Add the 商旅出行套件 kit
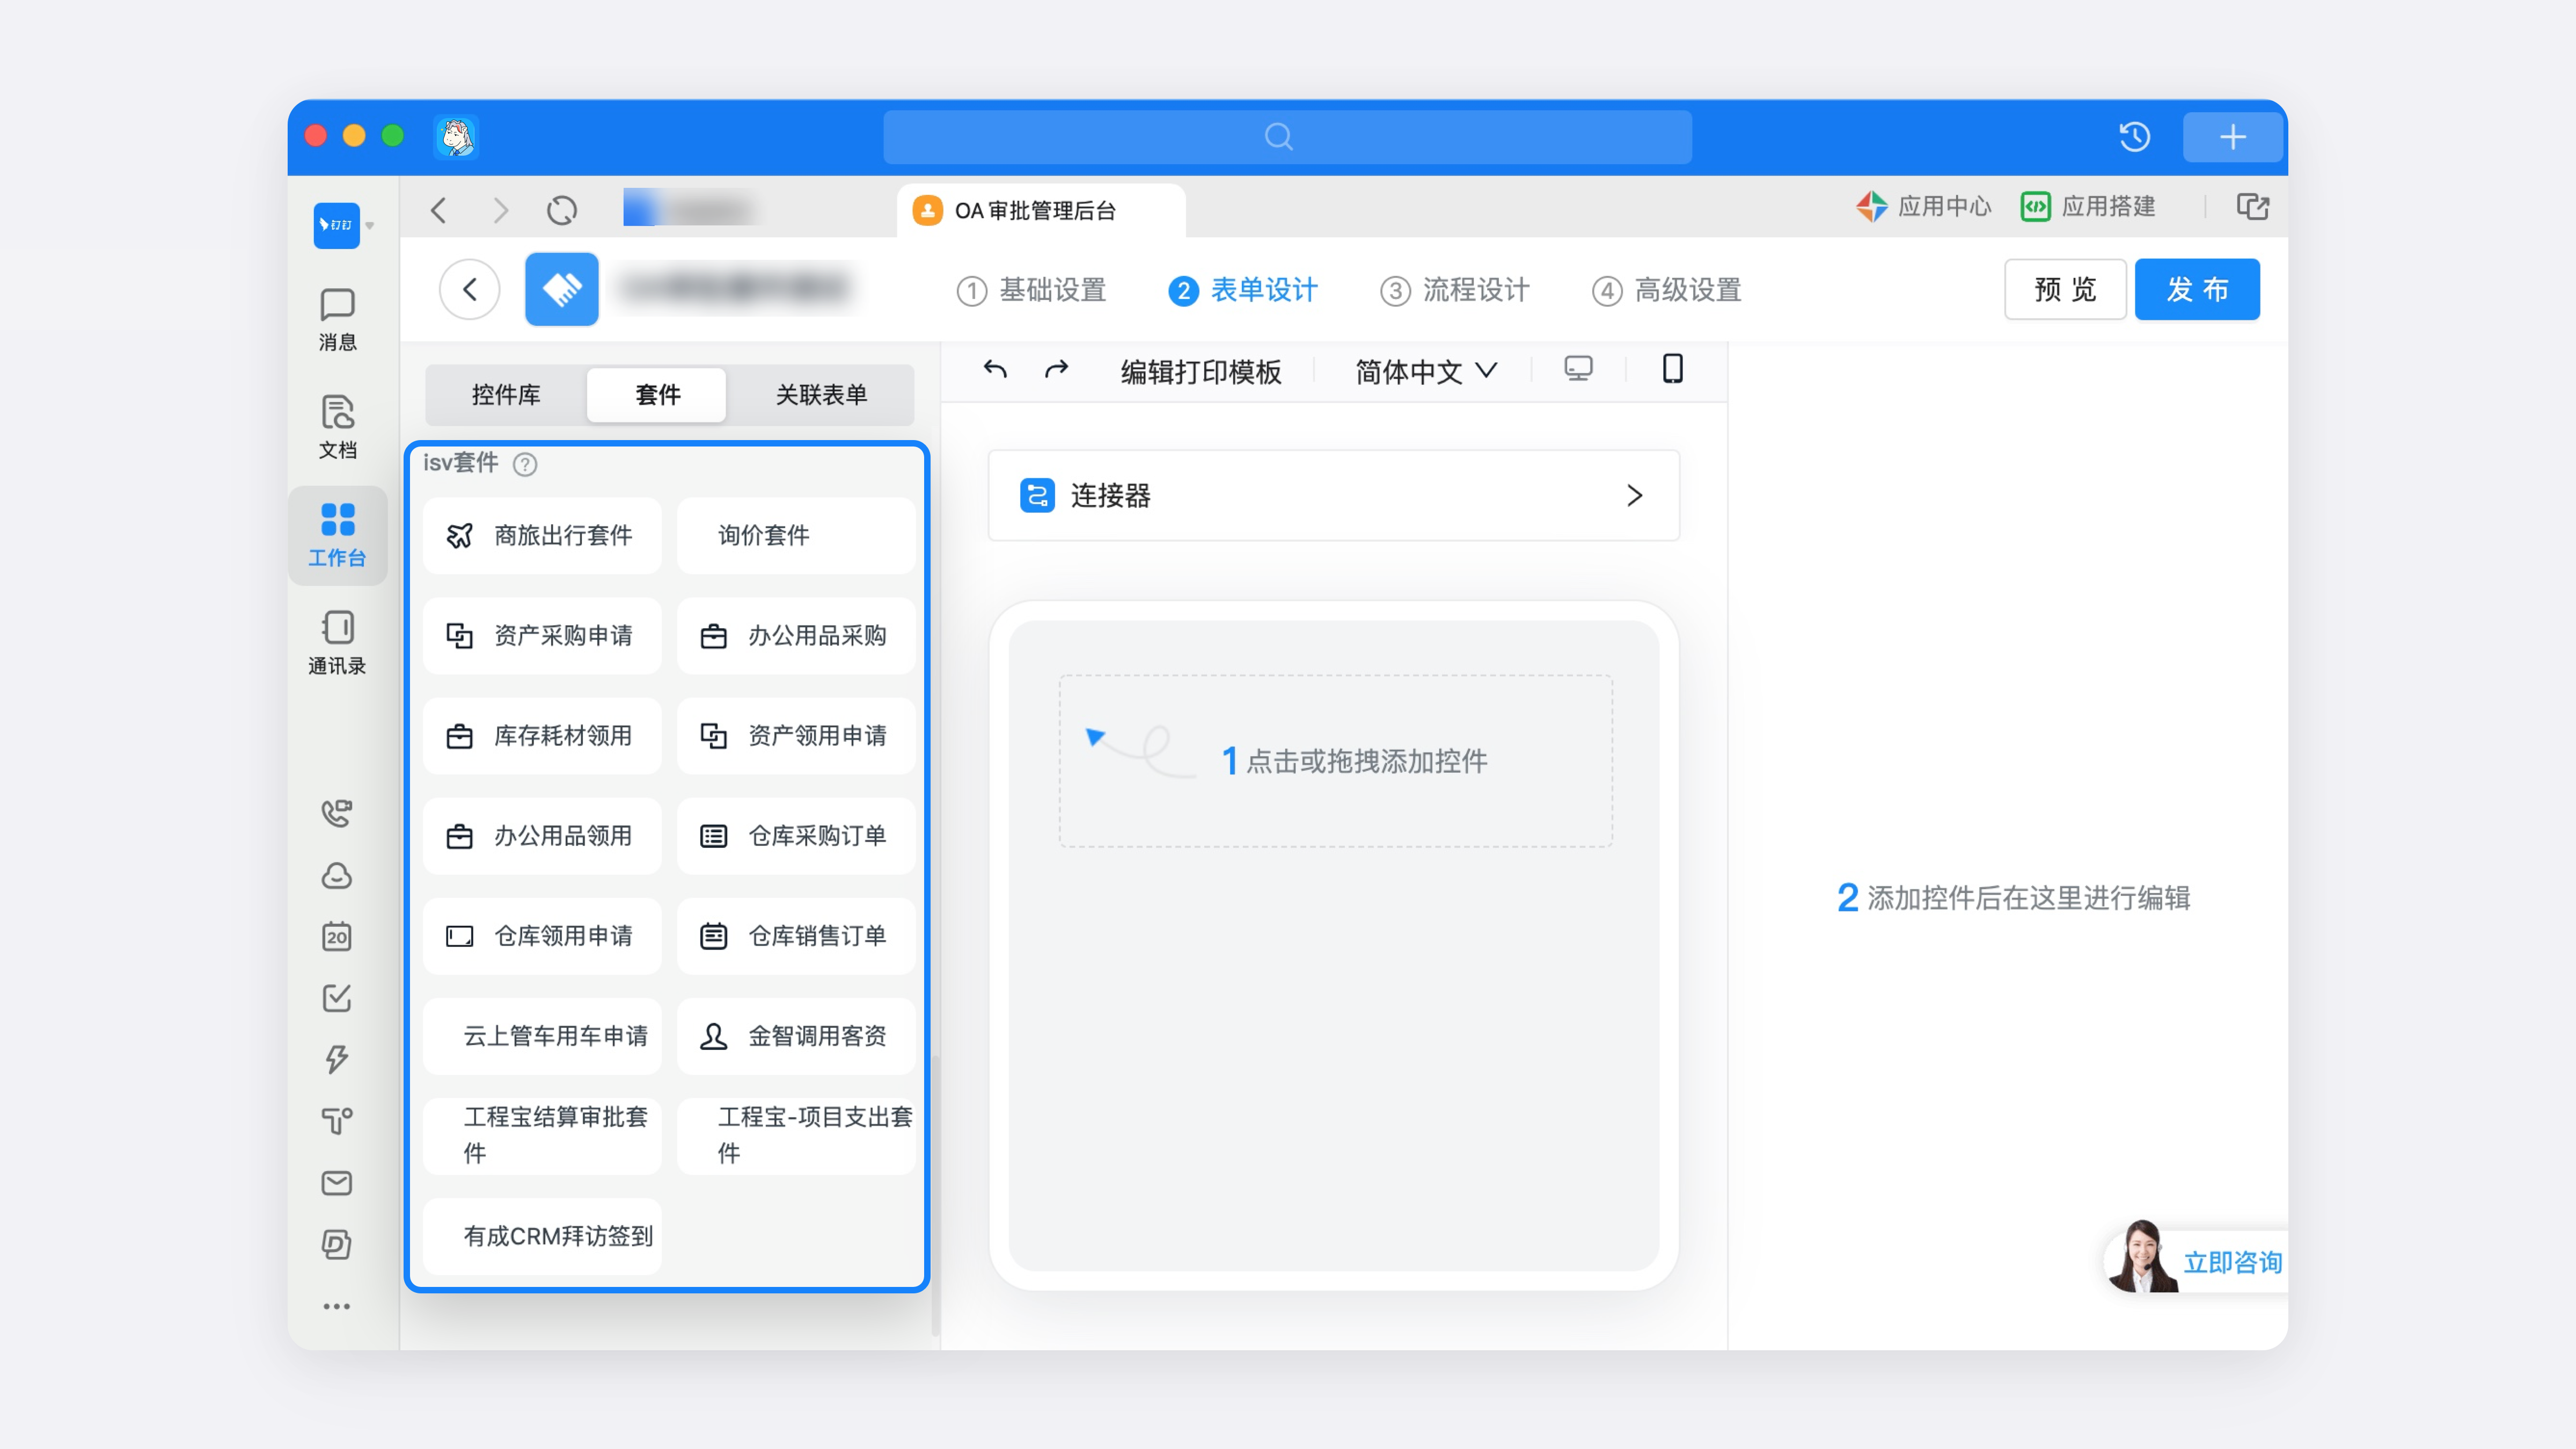The image size is (2576, 1449). (x=542, y=535)
